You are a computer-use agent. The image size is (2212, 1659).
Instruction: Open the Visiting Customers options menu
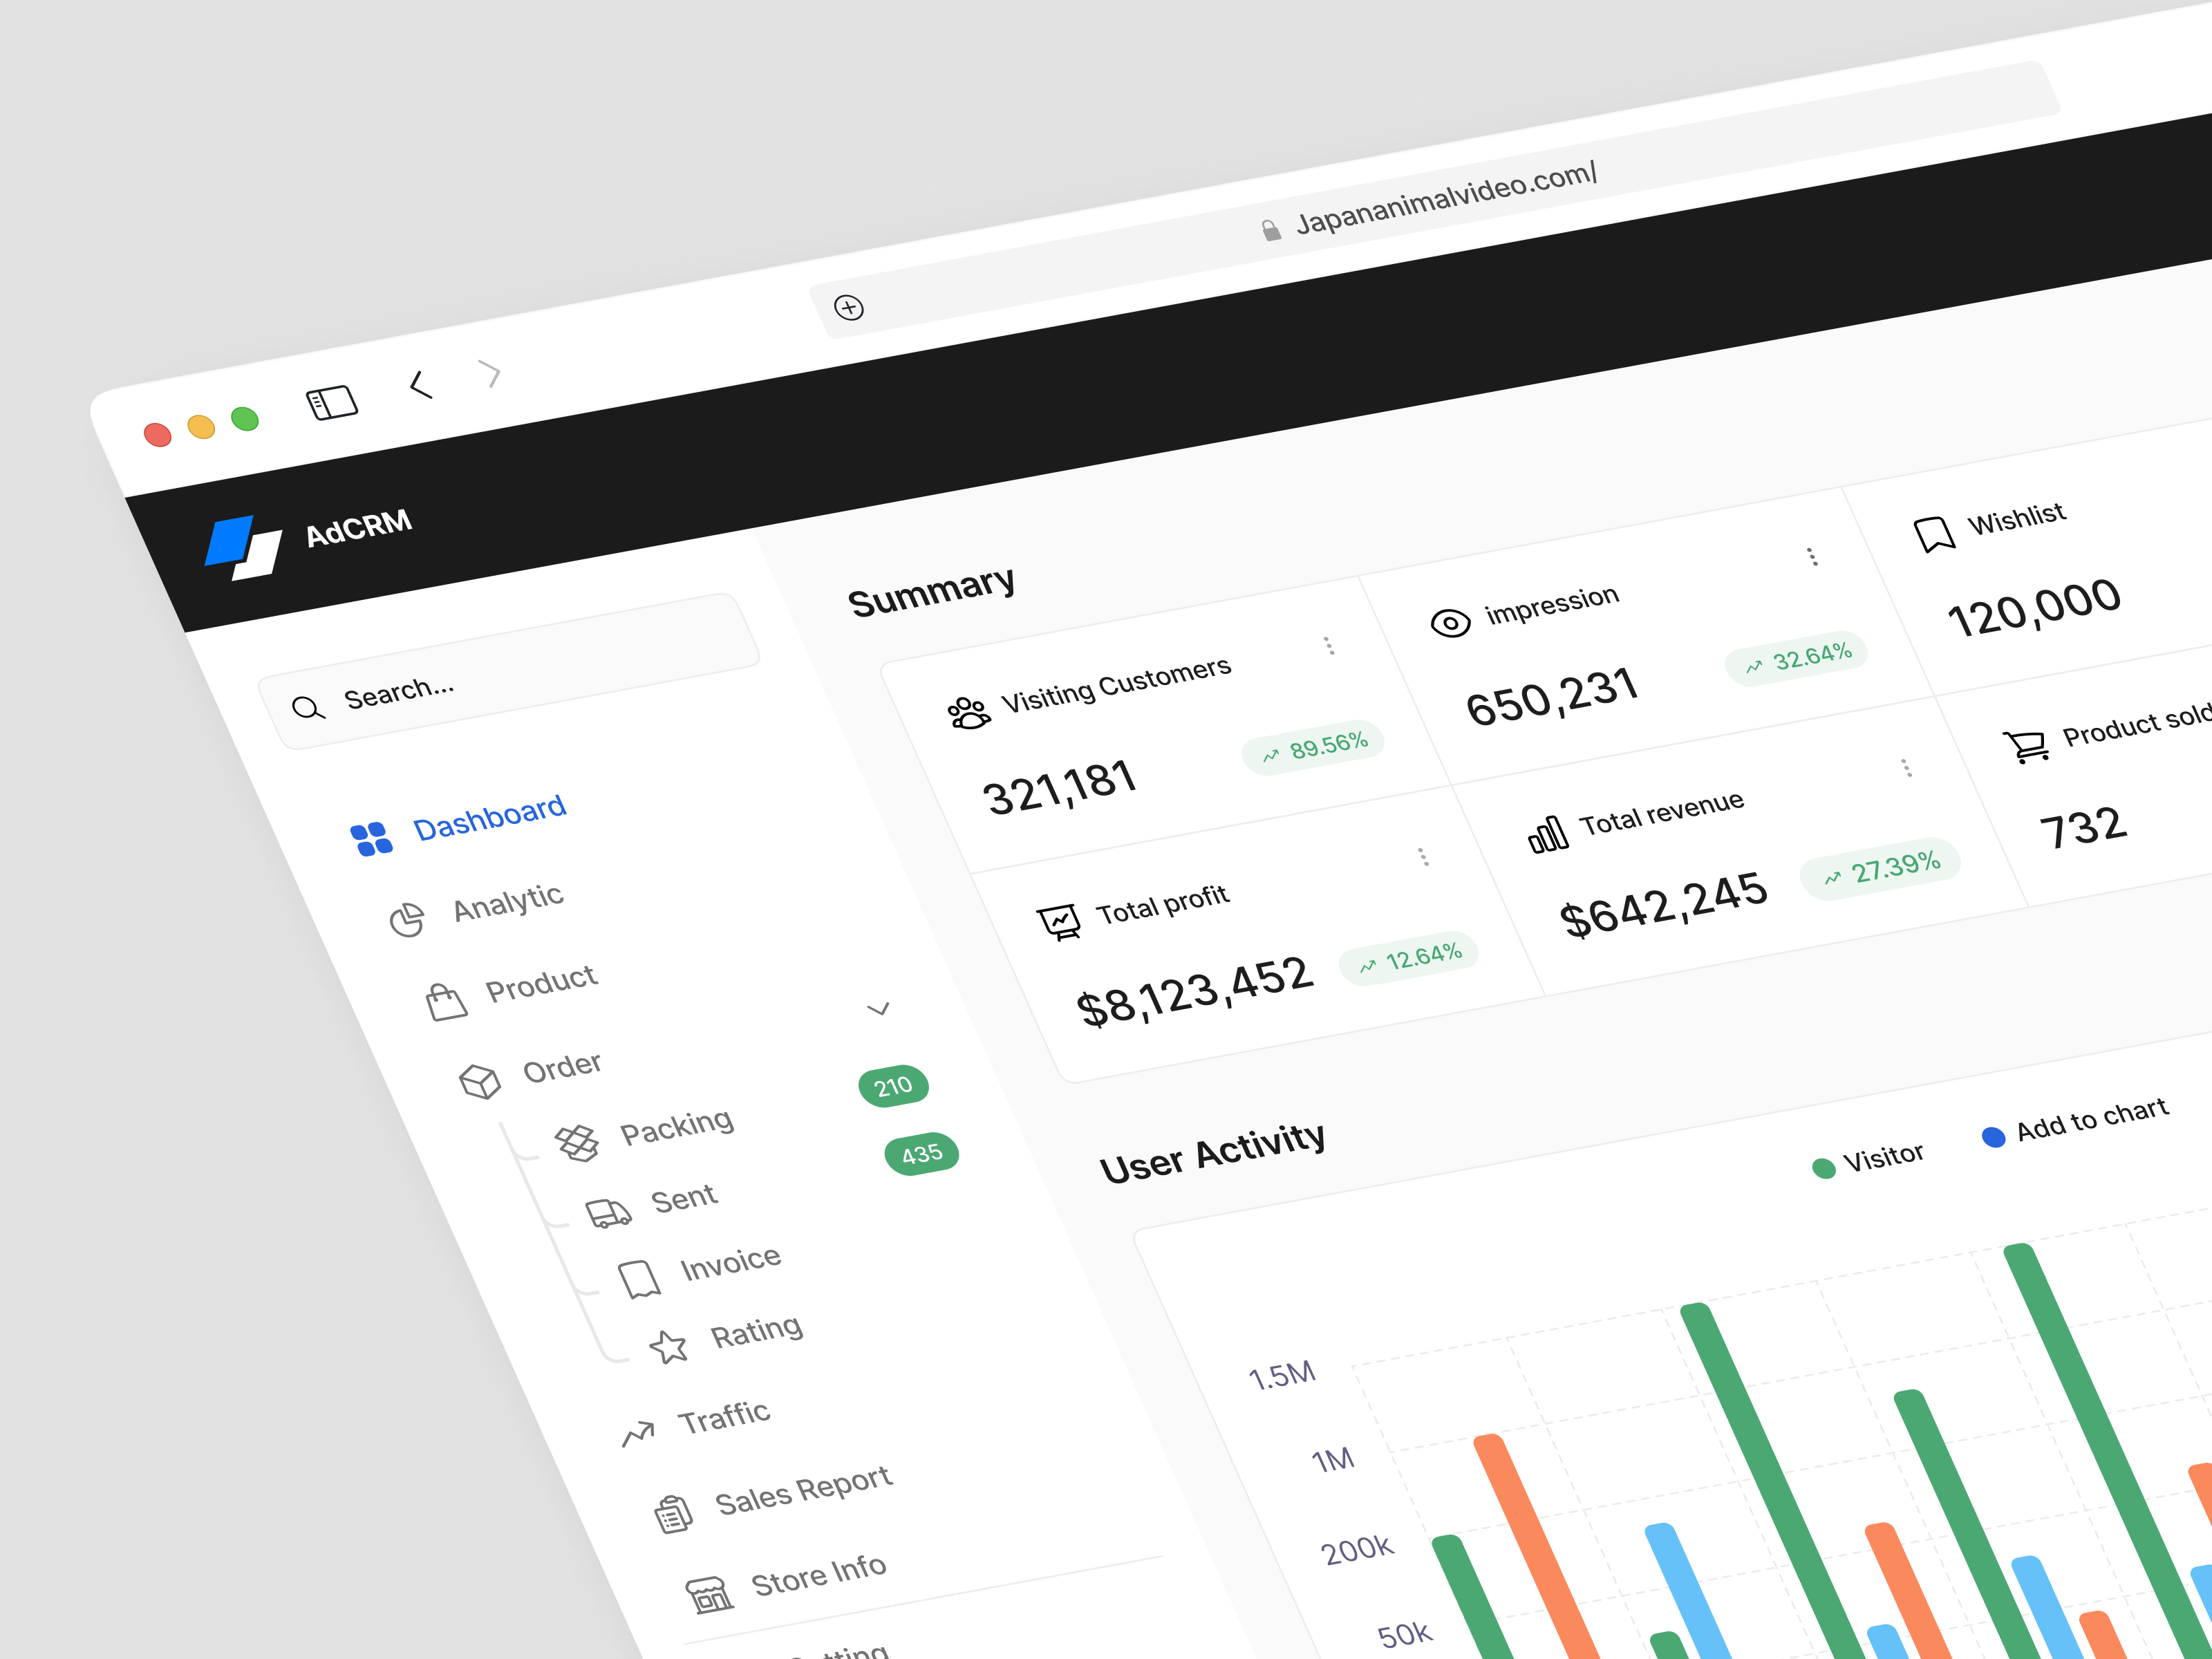(x=1330, y=646)
